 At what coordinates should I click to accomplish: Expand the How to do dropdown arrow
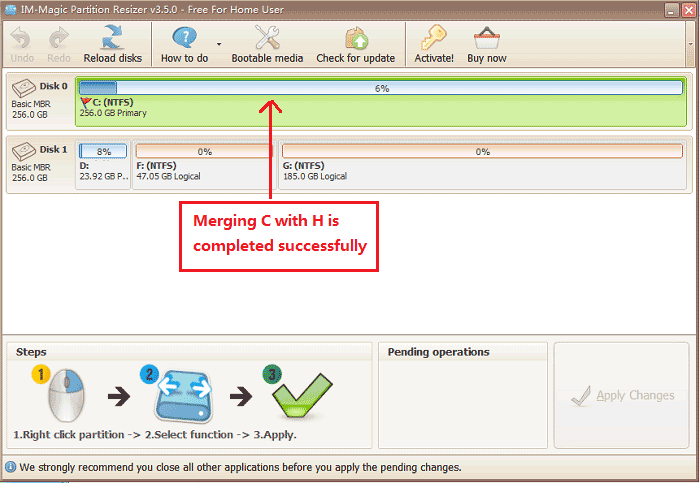tap(219, 44)
